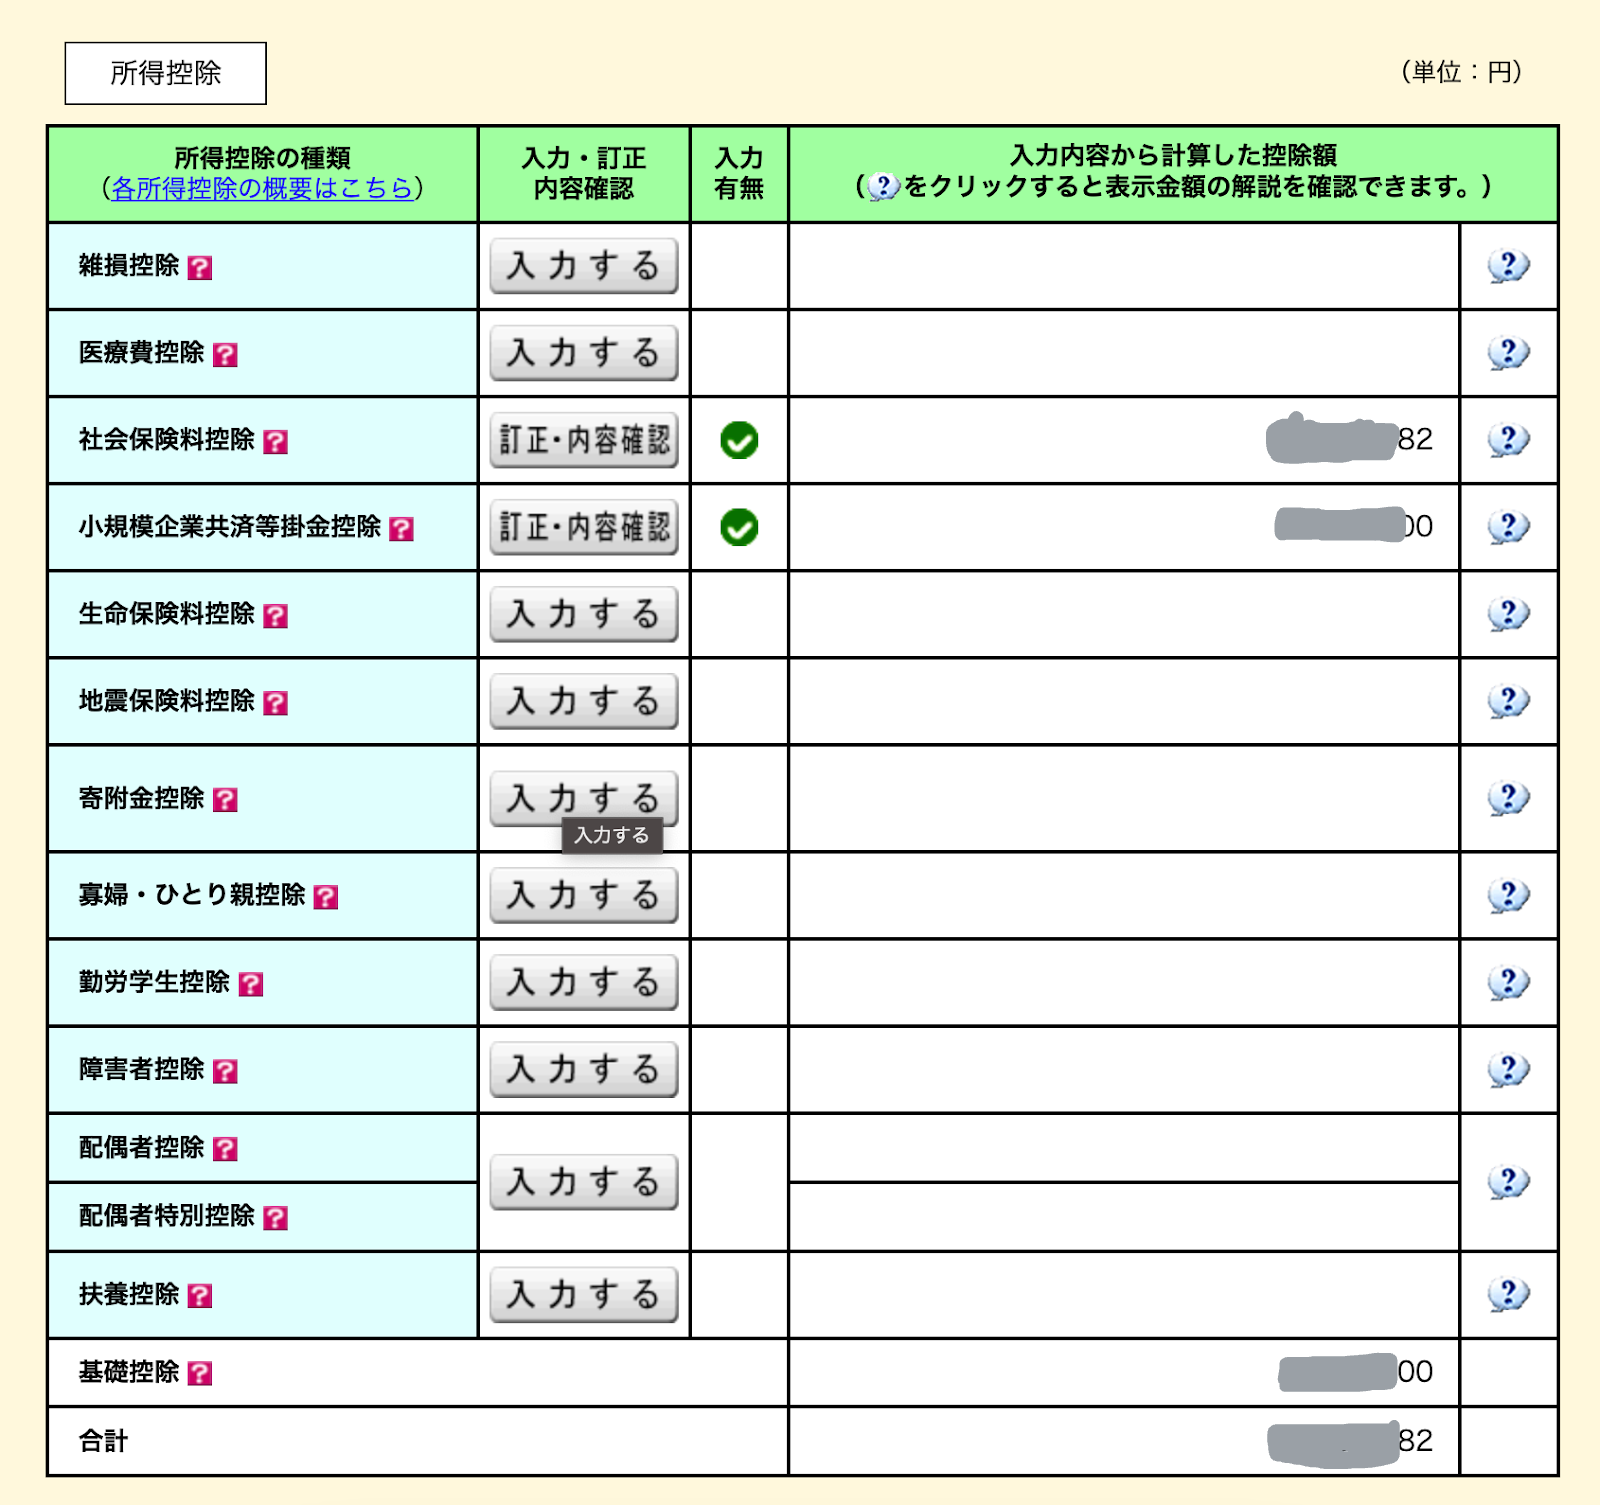Show amount explanation bubble for 地震保険料控除 row
The height and width of the screenshot is (1505, 1600).
1508,701
